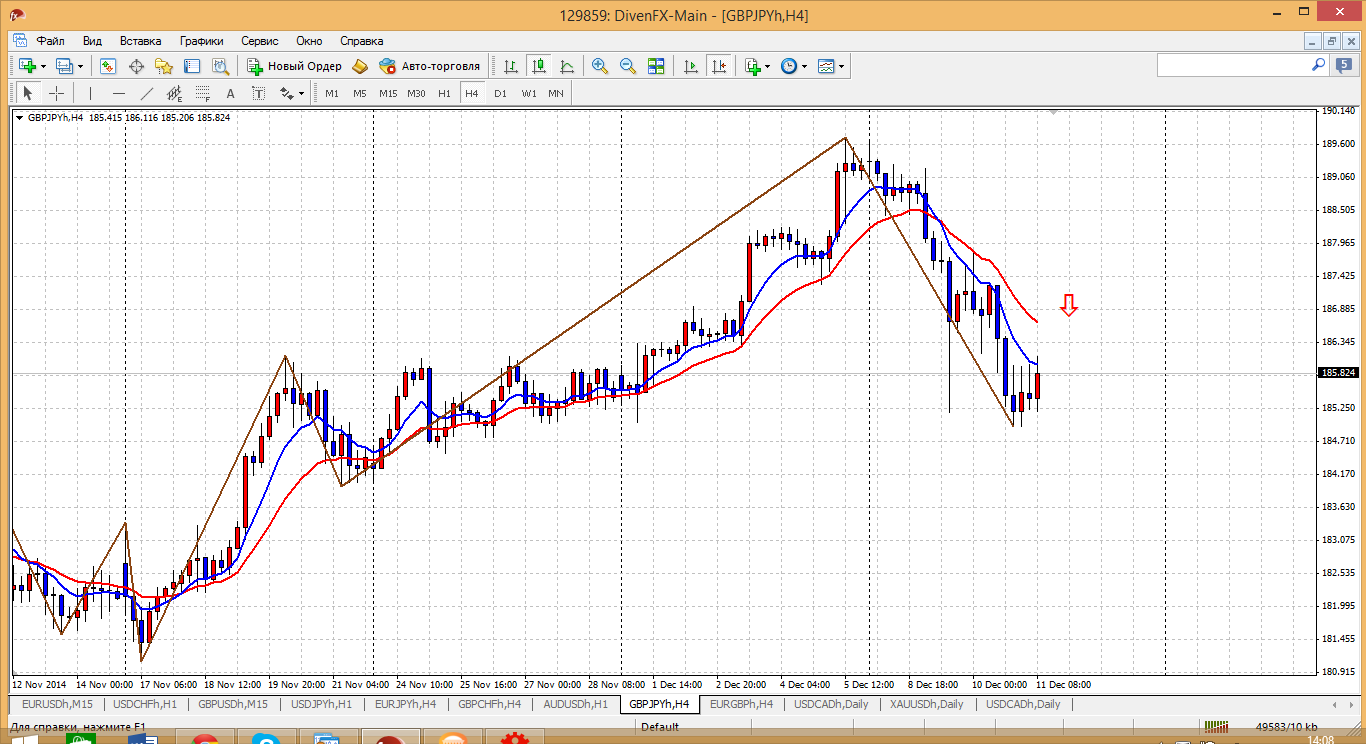This screenshot has height=744, width=1369.
Task: Set timeframe to D1
Action: 500,93
